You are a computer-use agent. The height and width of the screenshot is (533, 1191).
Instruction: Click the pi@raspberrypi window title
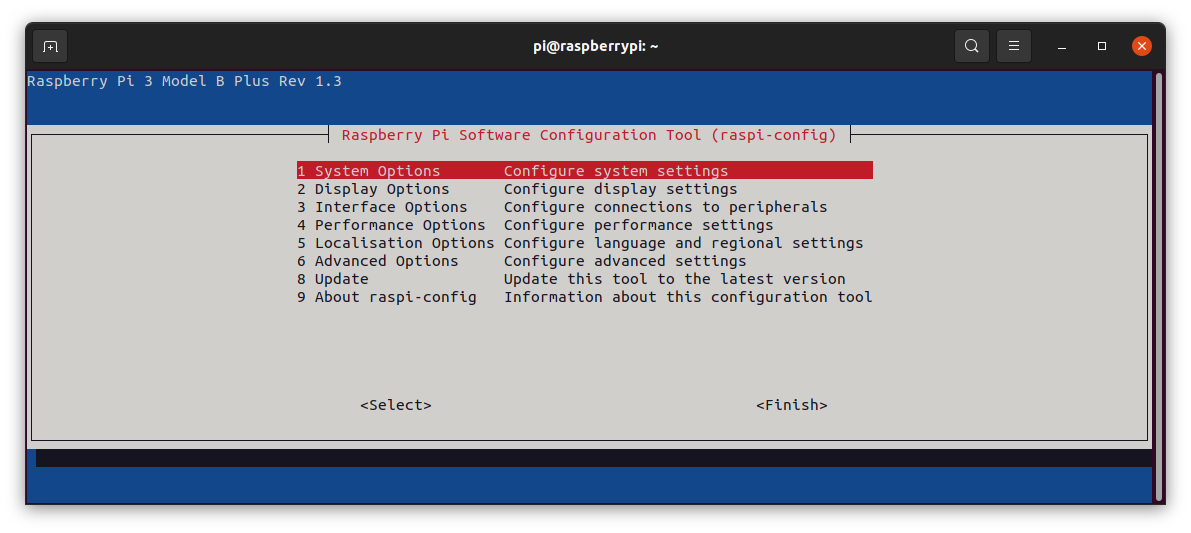click(596, 46)
